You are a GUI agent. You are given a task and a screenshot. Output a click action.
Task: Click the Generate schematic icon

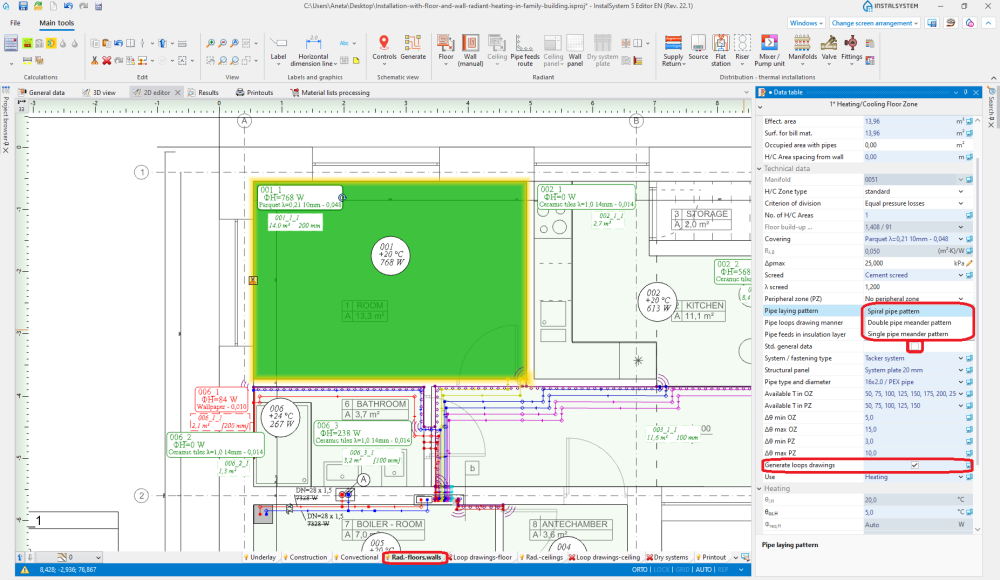413,48
